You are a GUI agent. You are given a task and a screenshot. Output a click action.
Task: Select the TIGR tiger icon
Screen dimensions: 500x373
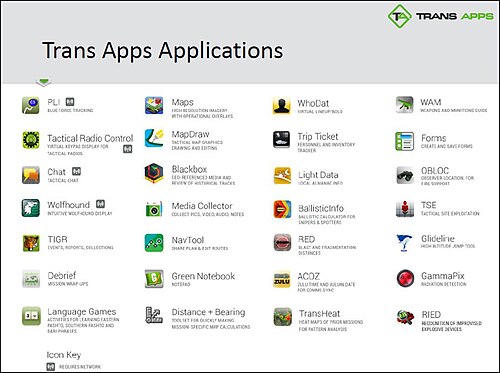click(x=31, y=243)
